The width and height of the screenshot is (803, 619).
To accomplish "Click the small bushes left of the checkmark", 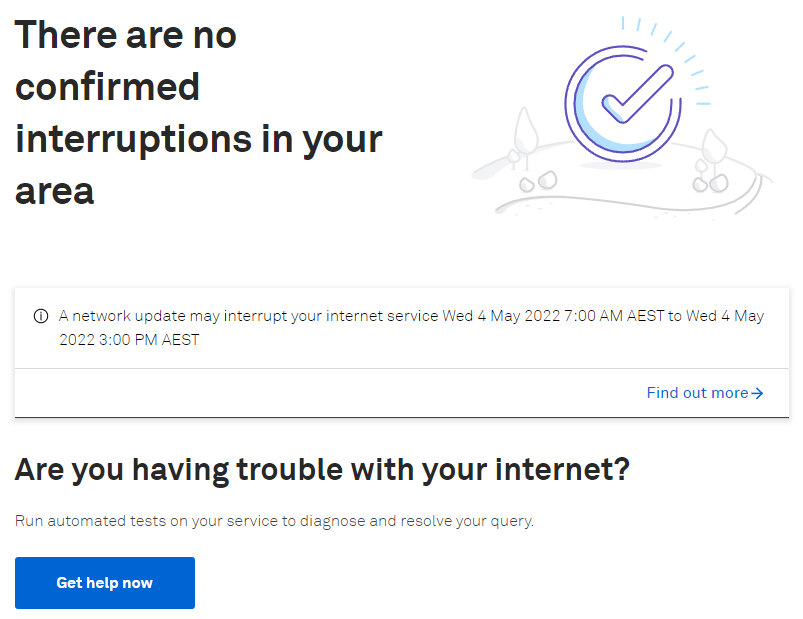I will pos(538,181).
